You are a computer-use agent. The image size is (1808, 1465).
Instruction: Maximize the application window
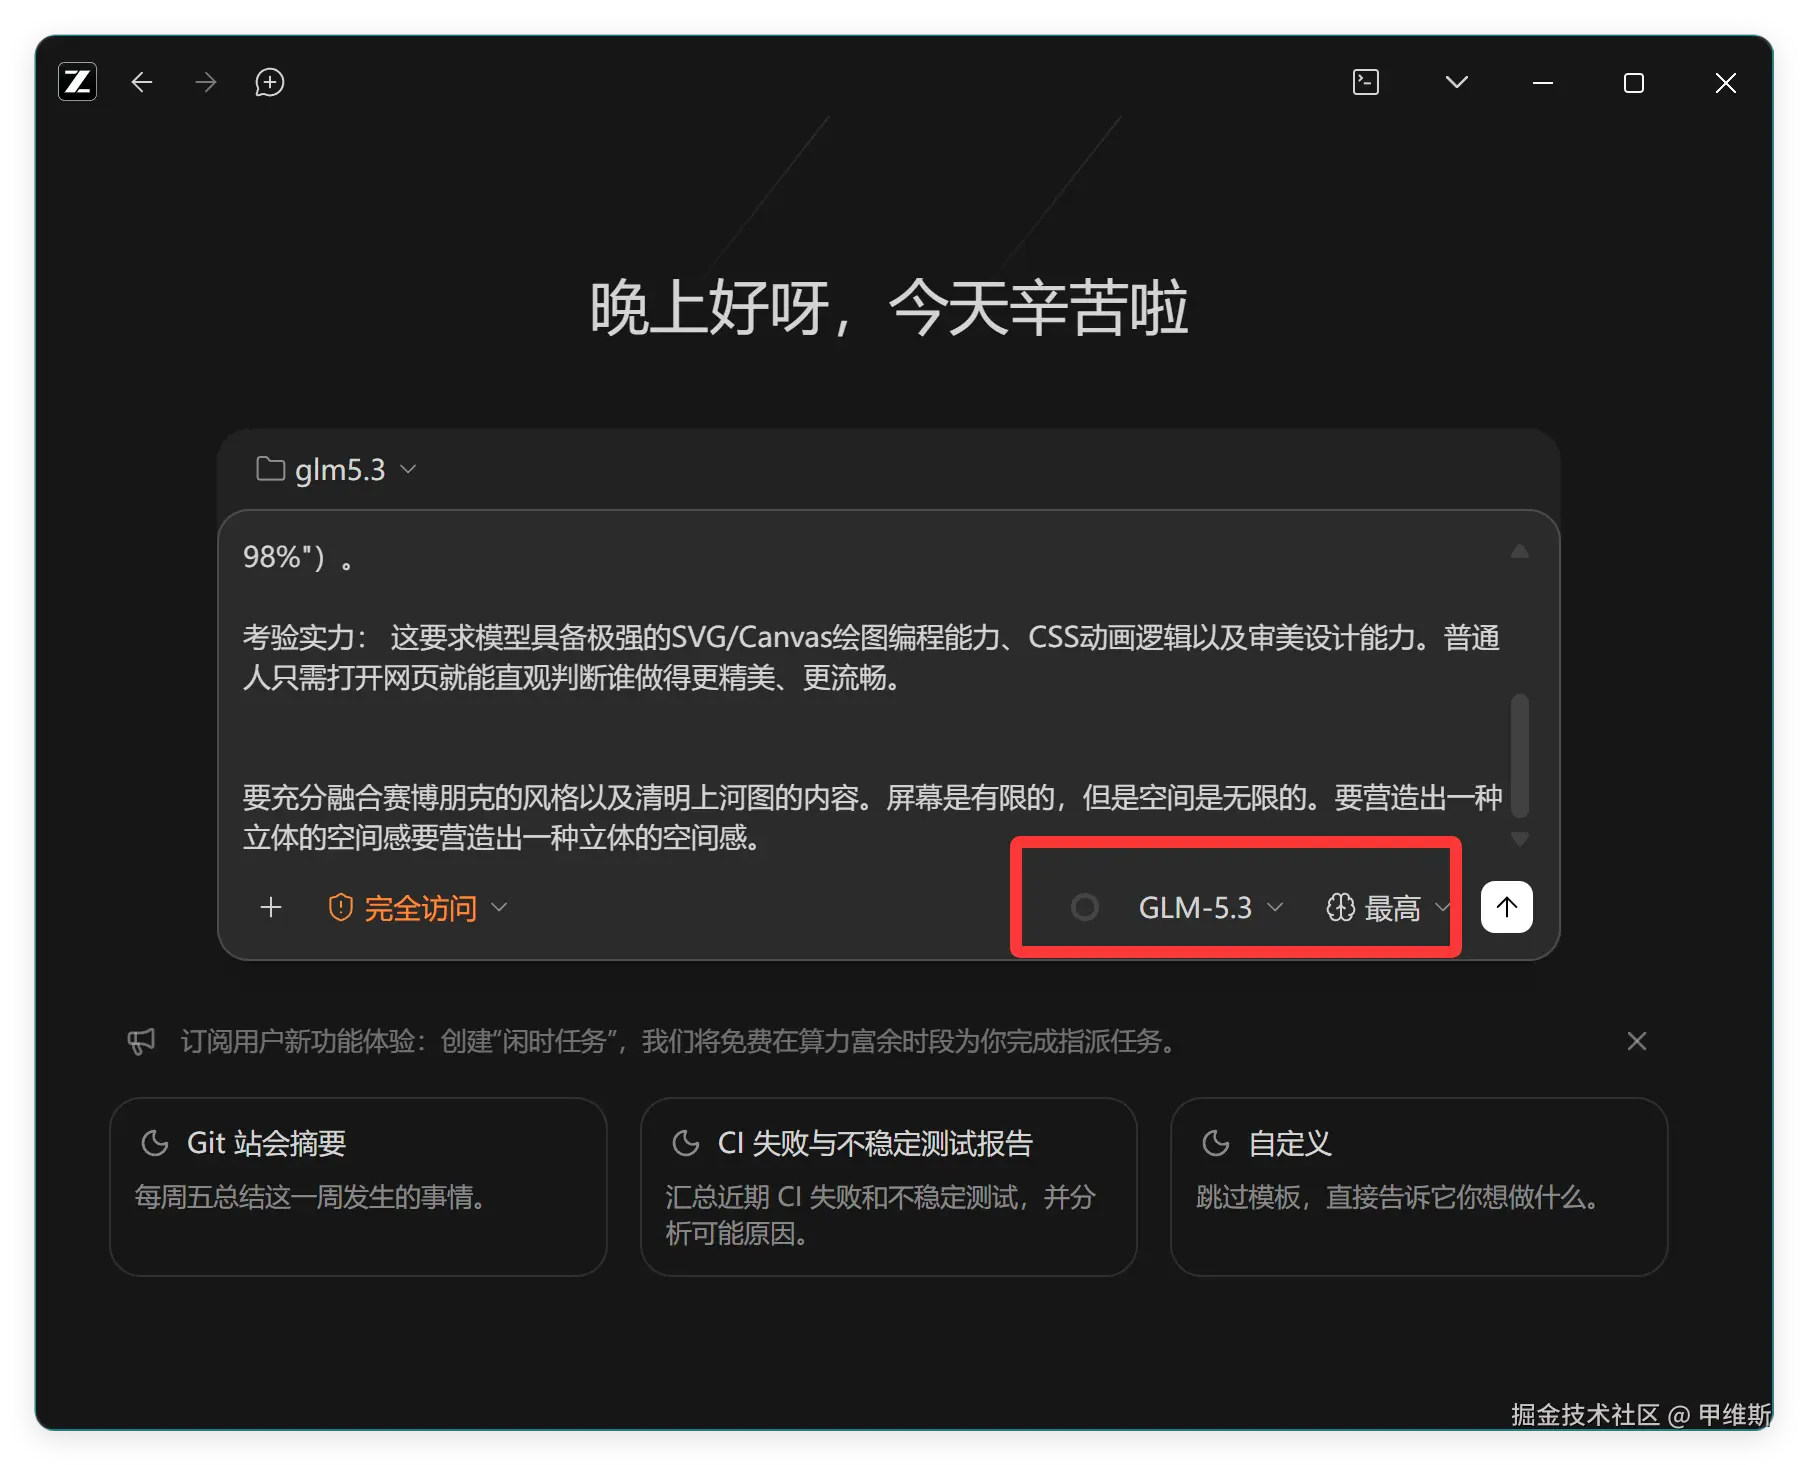click(1633, 83)
